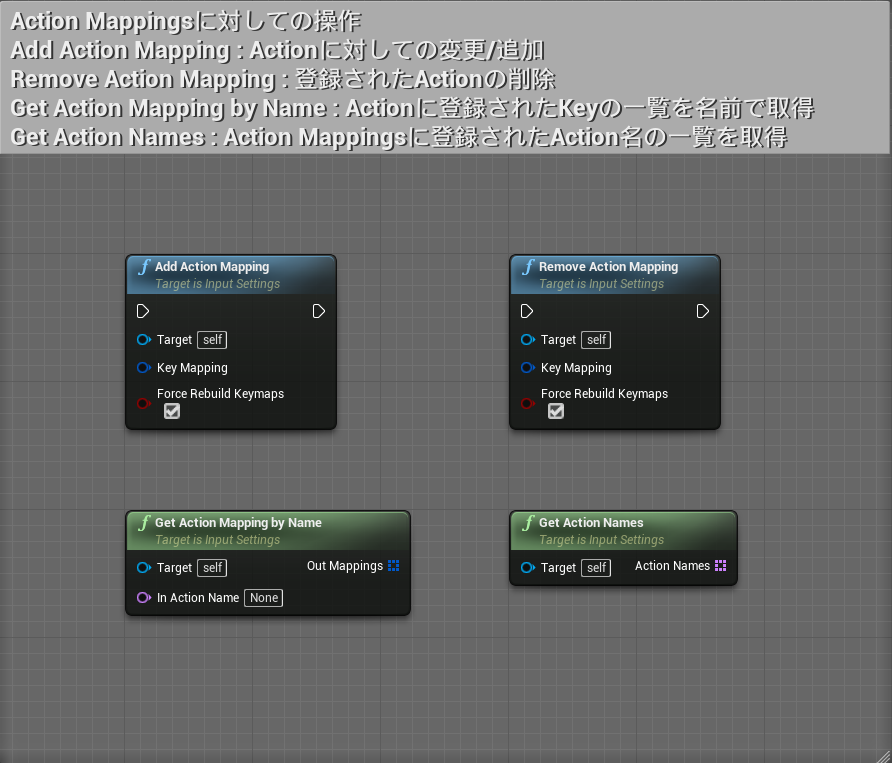Click 'Target is Input Settings' under Get Action Names
The height and width of the screenshot is (763, 892).
pyautogui.click(x=601, y=539)
